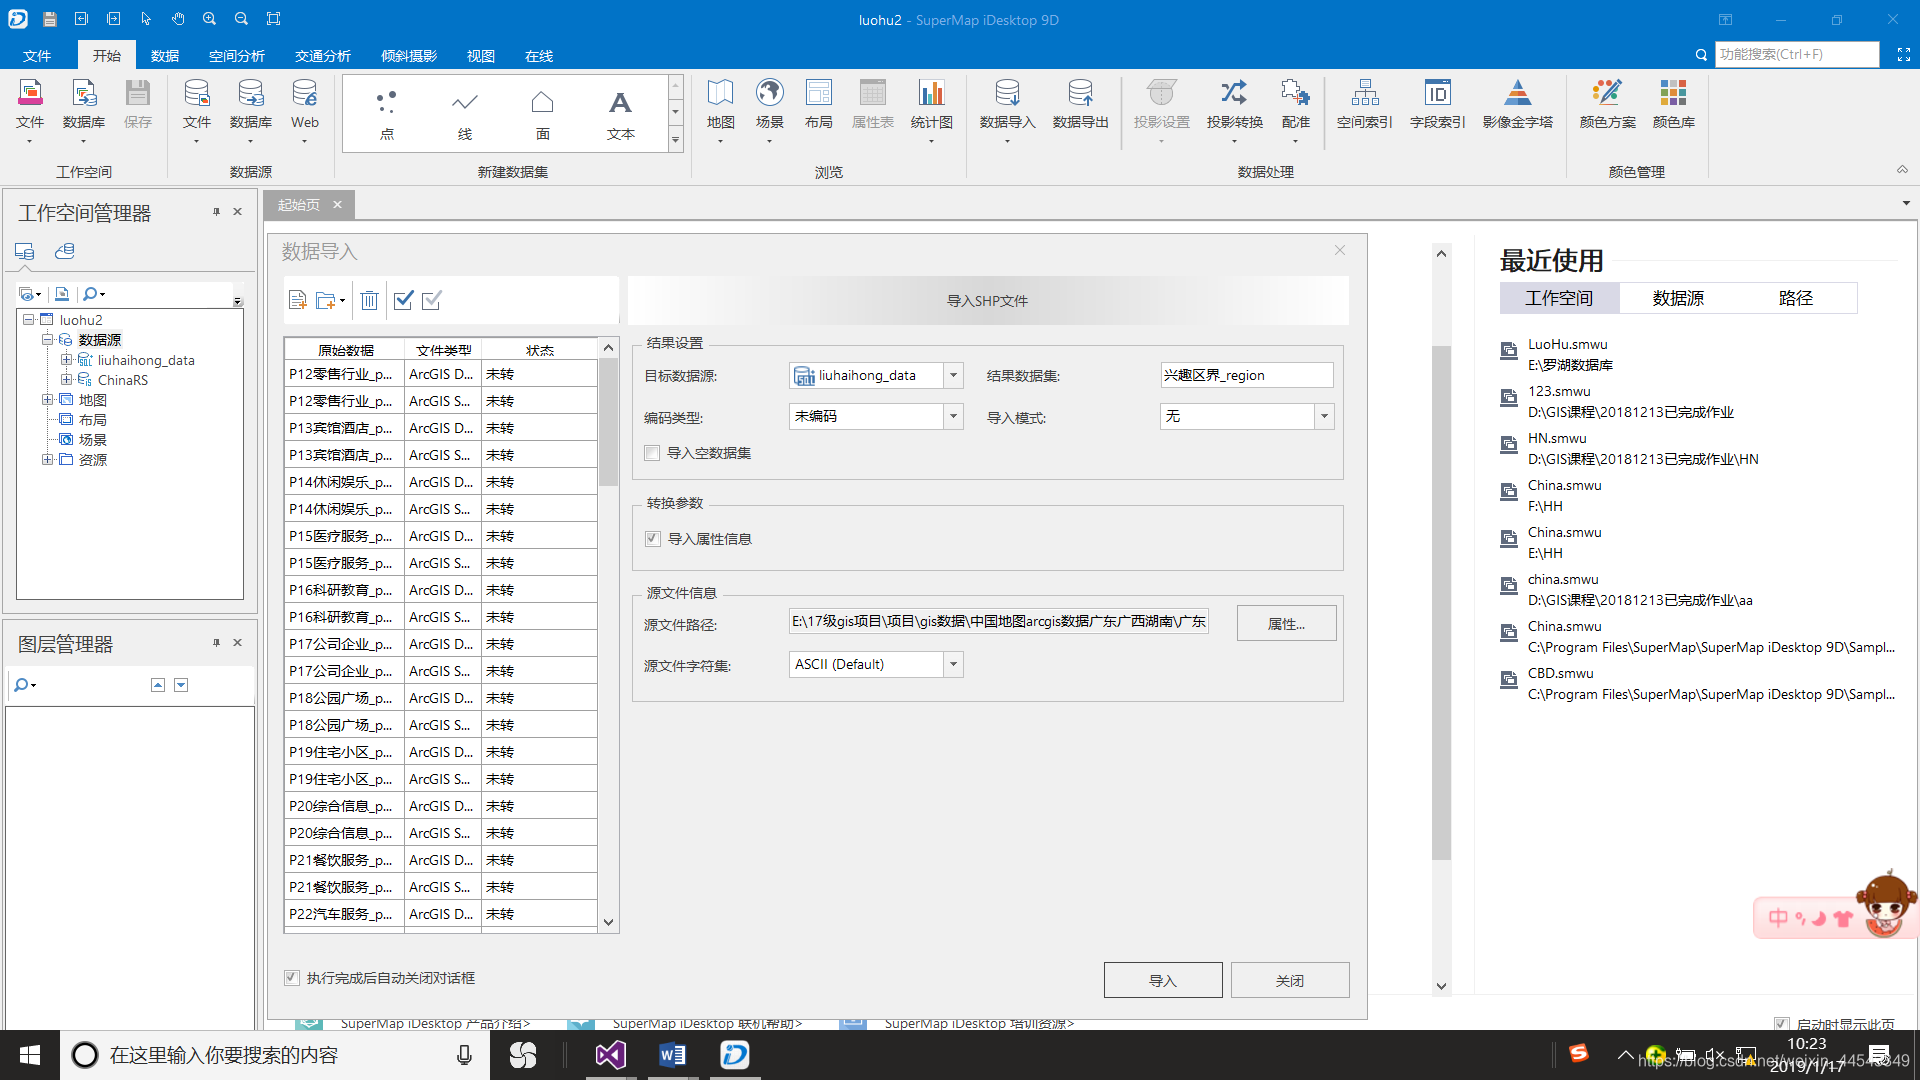Expand the liuhaihong_data datasource node

[x=66, y=360]
